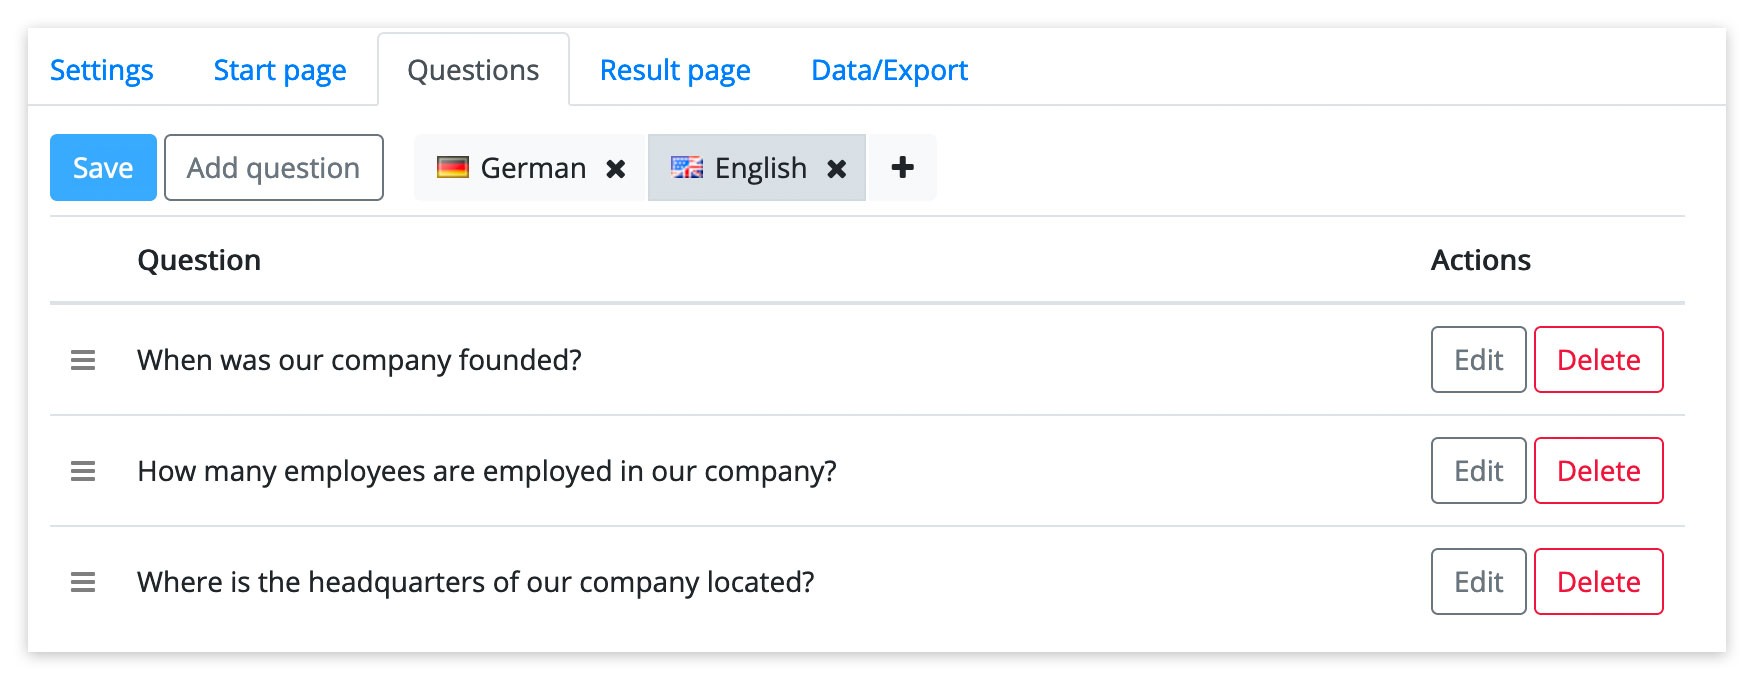1755x681 pixels.
Task: Edit the headquarters location question
Action: [x=1478, y=582]
